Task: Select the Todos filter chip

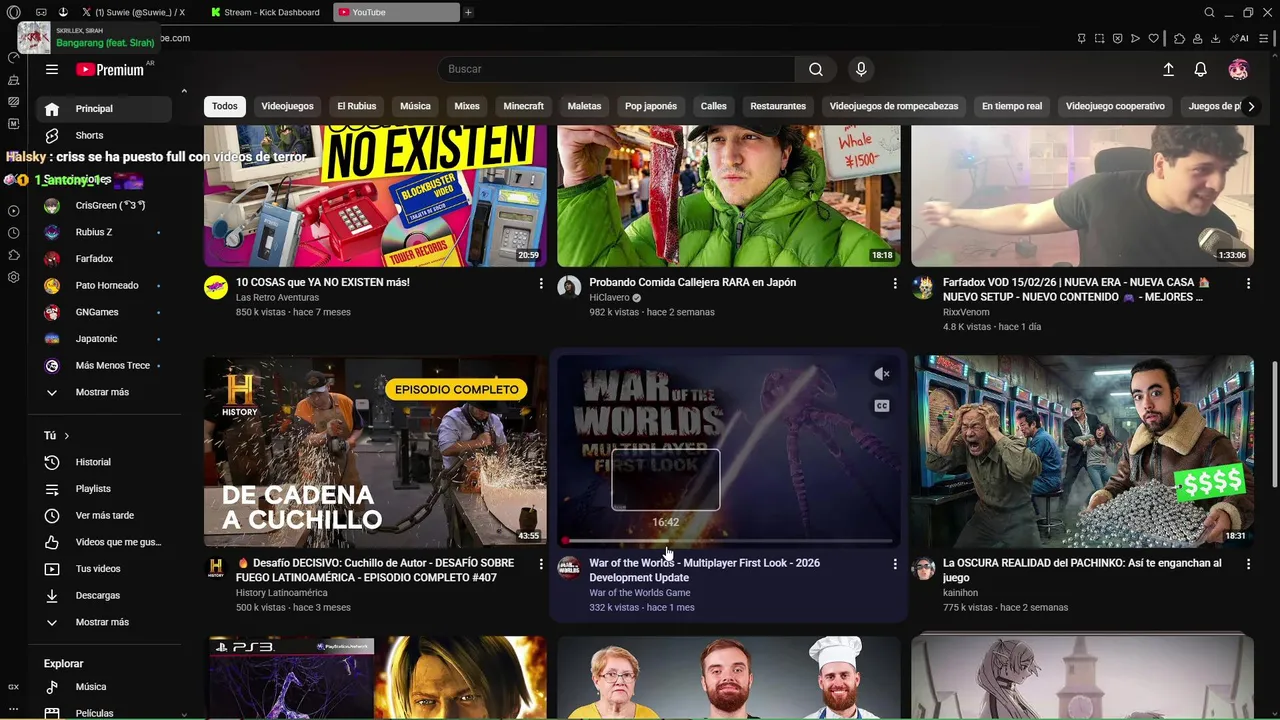Action: click(225, 106)
